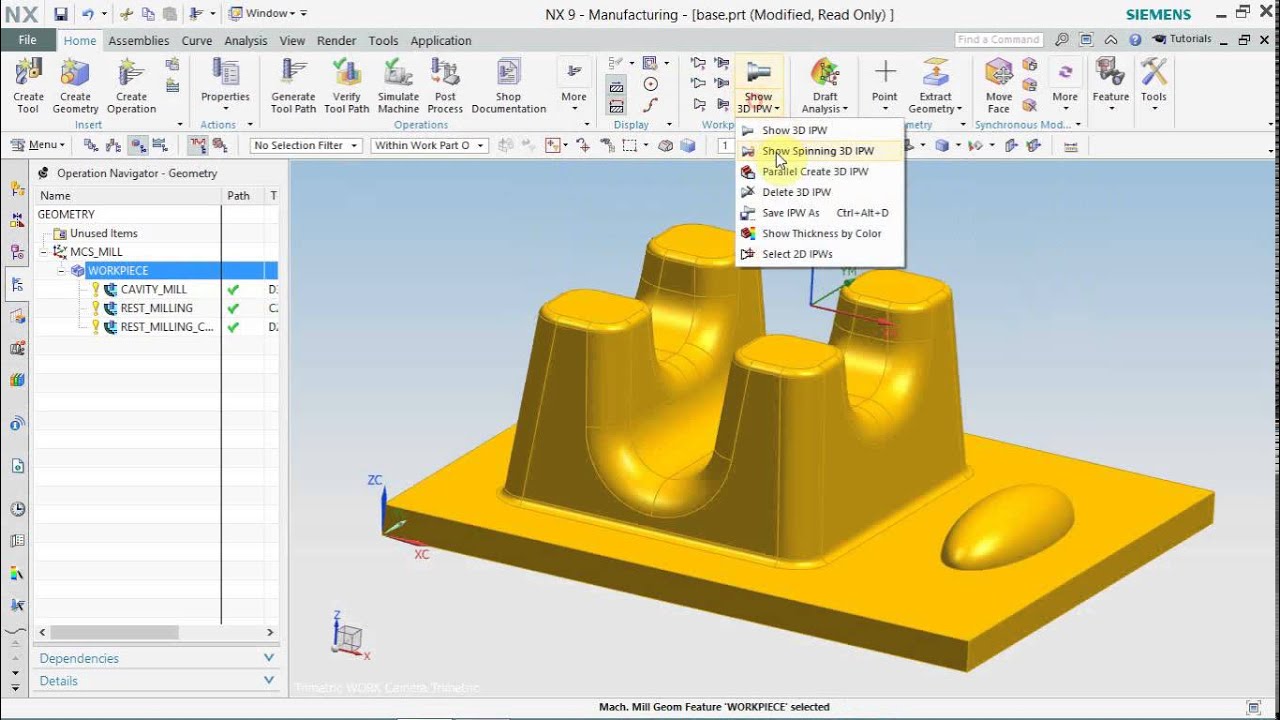Click the search magnifier next to Find a Command
This screenshot has height=720, width=1280.
1062,40
